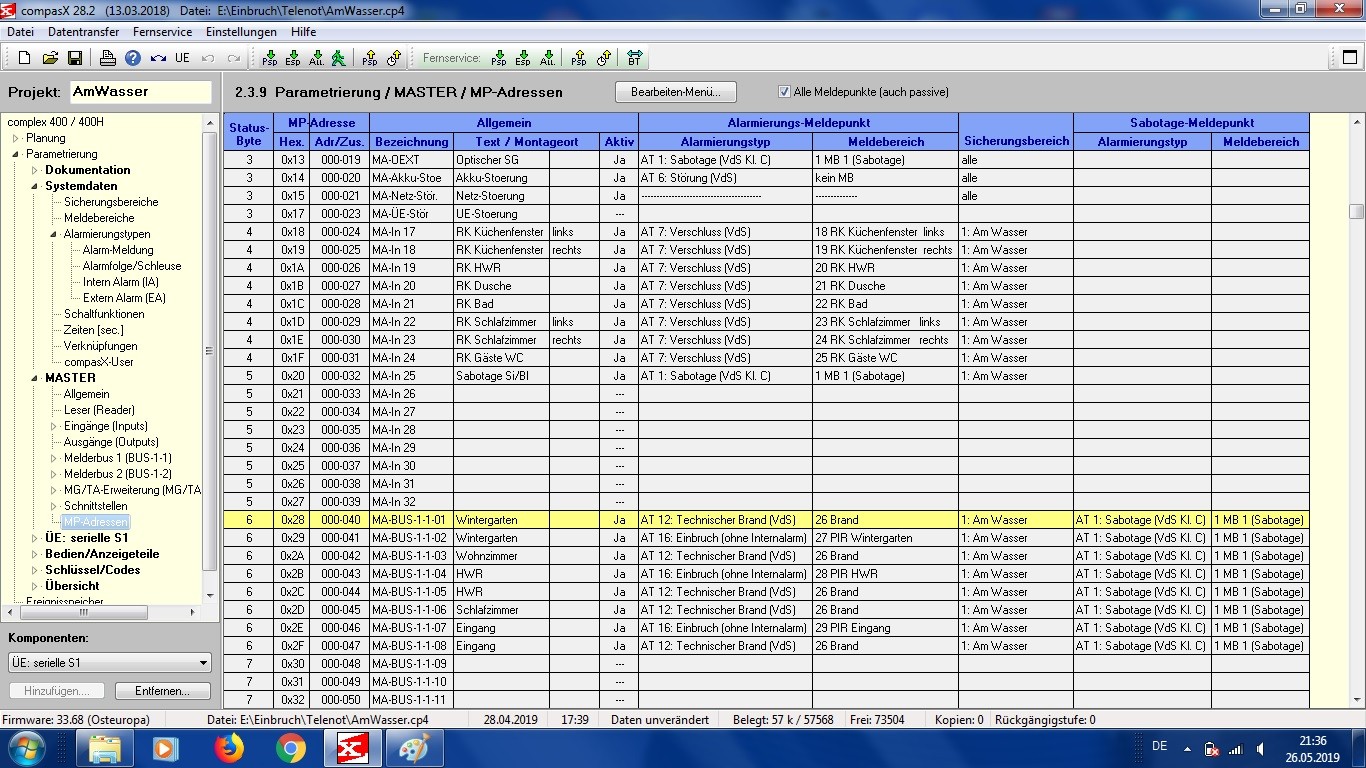Viewport: 1366px width, 768px height.
Task: Expand Melderbus 1 (BUS-1-1) node
Action: point(54,458)
